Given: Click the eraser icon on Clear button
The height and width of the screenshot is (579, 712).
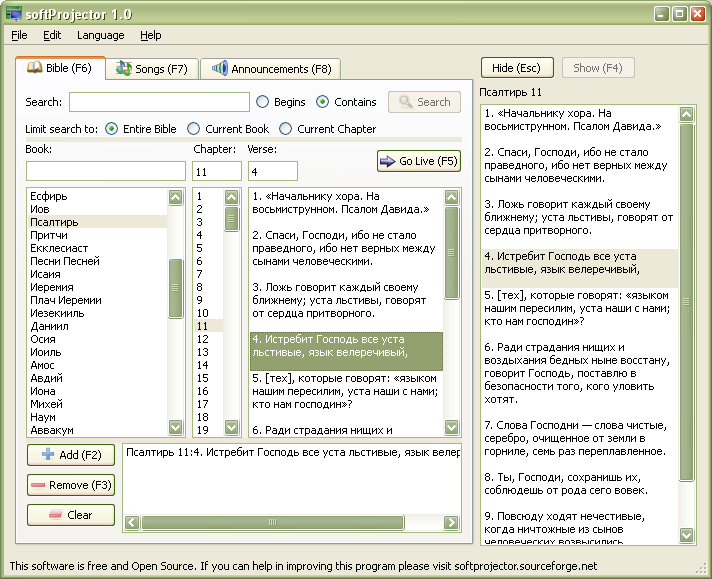Looking at the screenshot, I should [55, 515].
